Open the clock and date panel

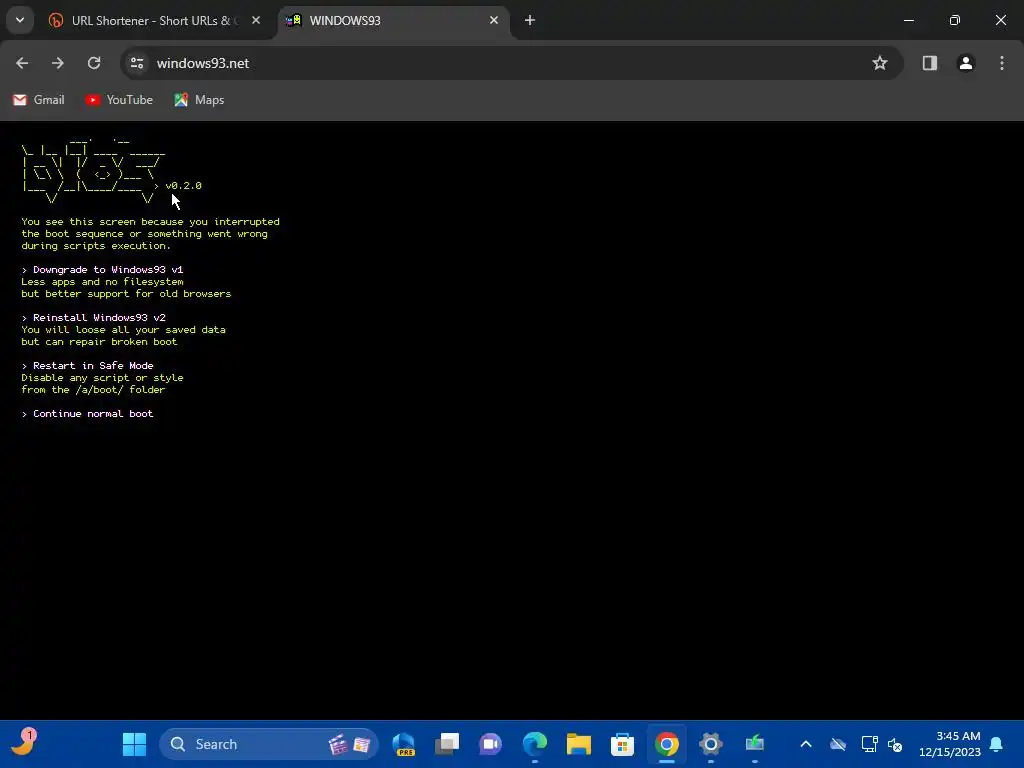pyautogui.click(x=950, y=744)
